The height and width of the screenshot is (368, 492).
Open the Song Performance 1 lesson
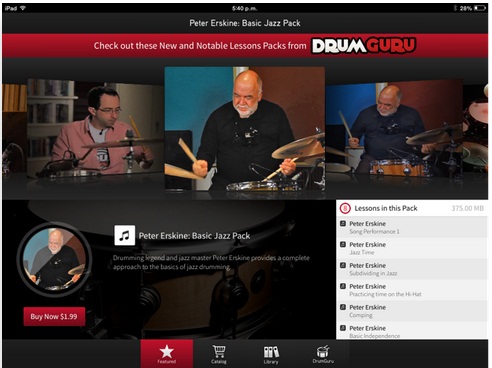click(x=412, y=227)
